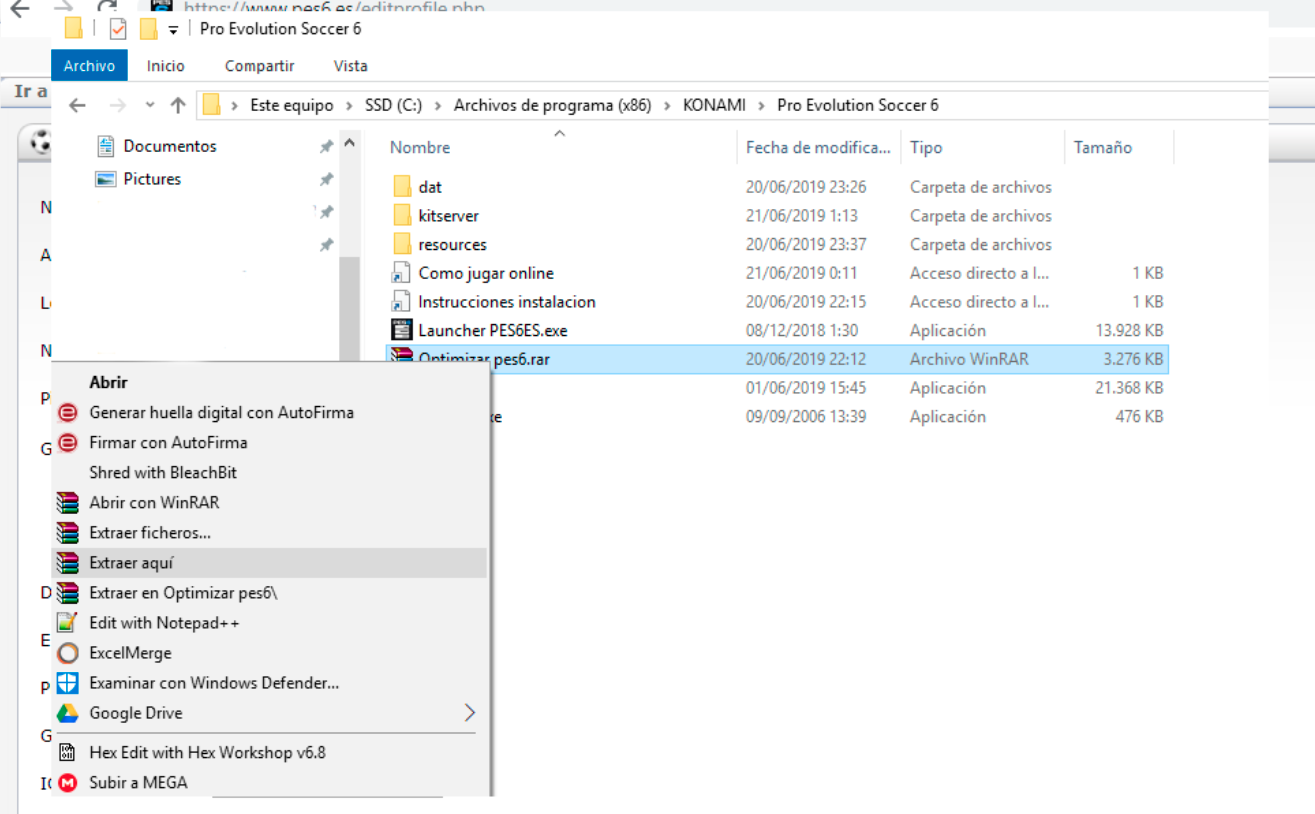The height and width of the screenshot is (814, 1315).
Task: Click SSD (C:) in the address breadcrumb
Action: click(394, 105)
